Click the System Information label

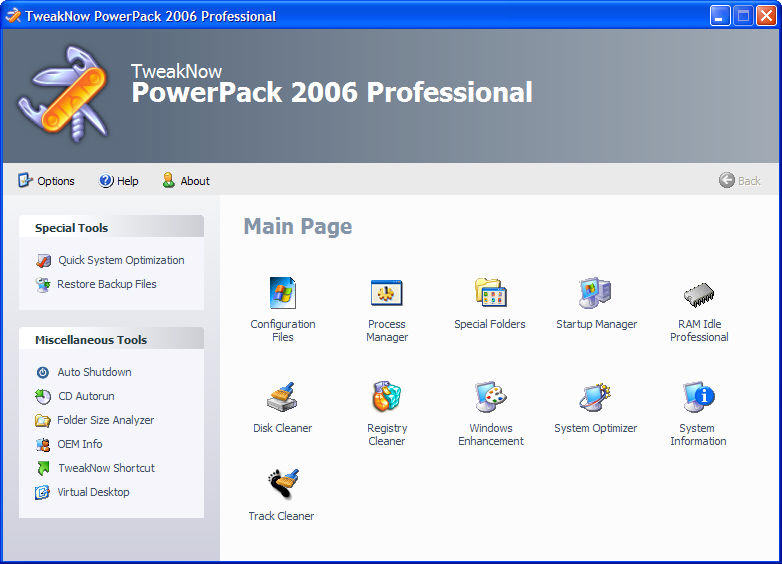(698, 434)
